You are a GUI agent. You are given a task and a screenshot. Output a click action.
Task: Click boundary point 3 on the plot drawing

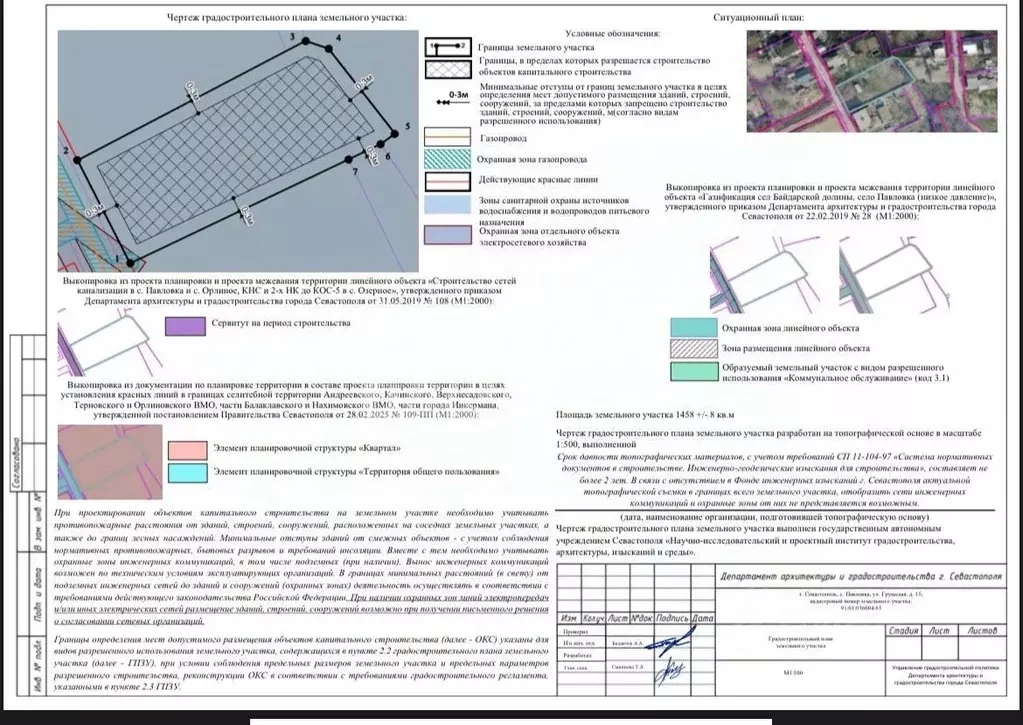(305, 41)
